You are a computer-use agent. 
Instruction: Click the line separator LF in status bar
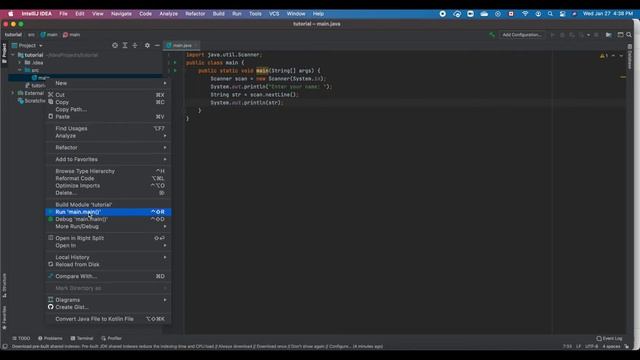click(578, 347)
